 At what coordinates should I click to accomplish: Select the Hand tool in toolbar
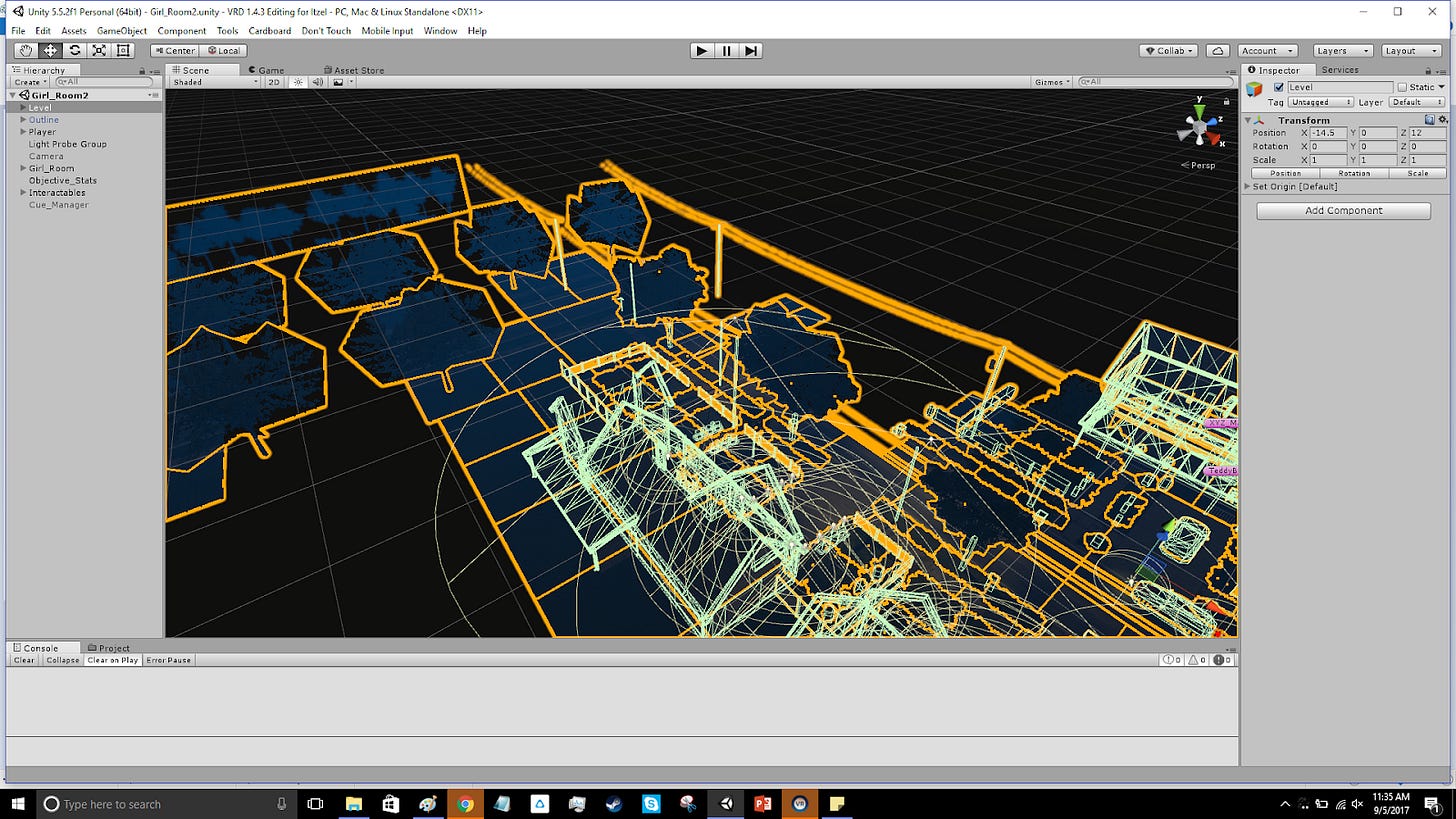[x=25, y=51]
